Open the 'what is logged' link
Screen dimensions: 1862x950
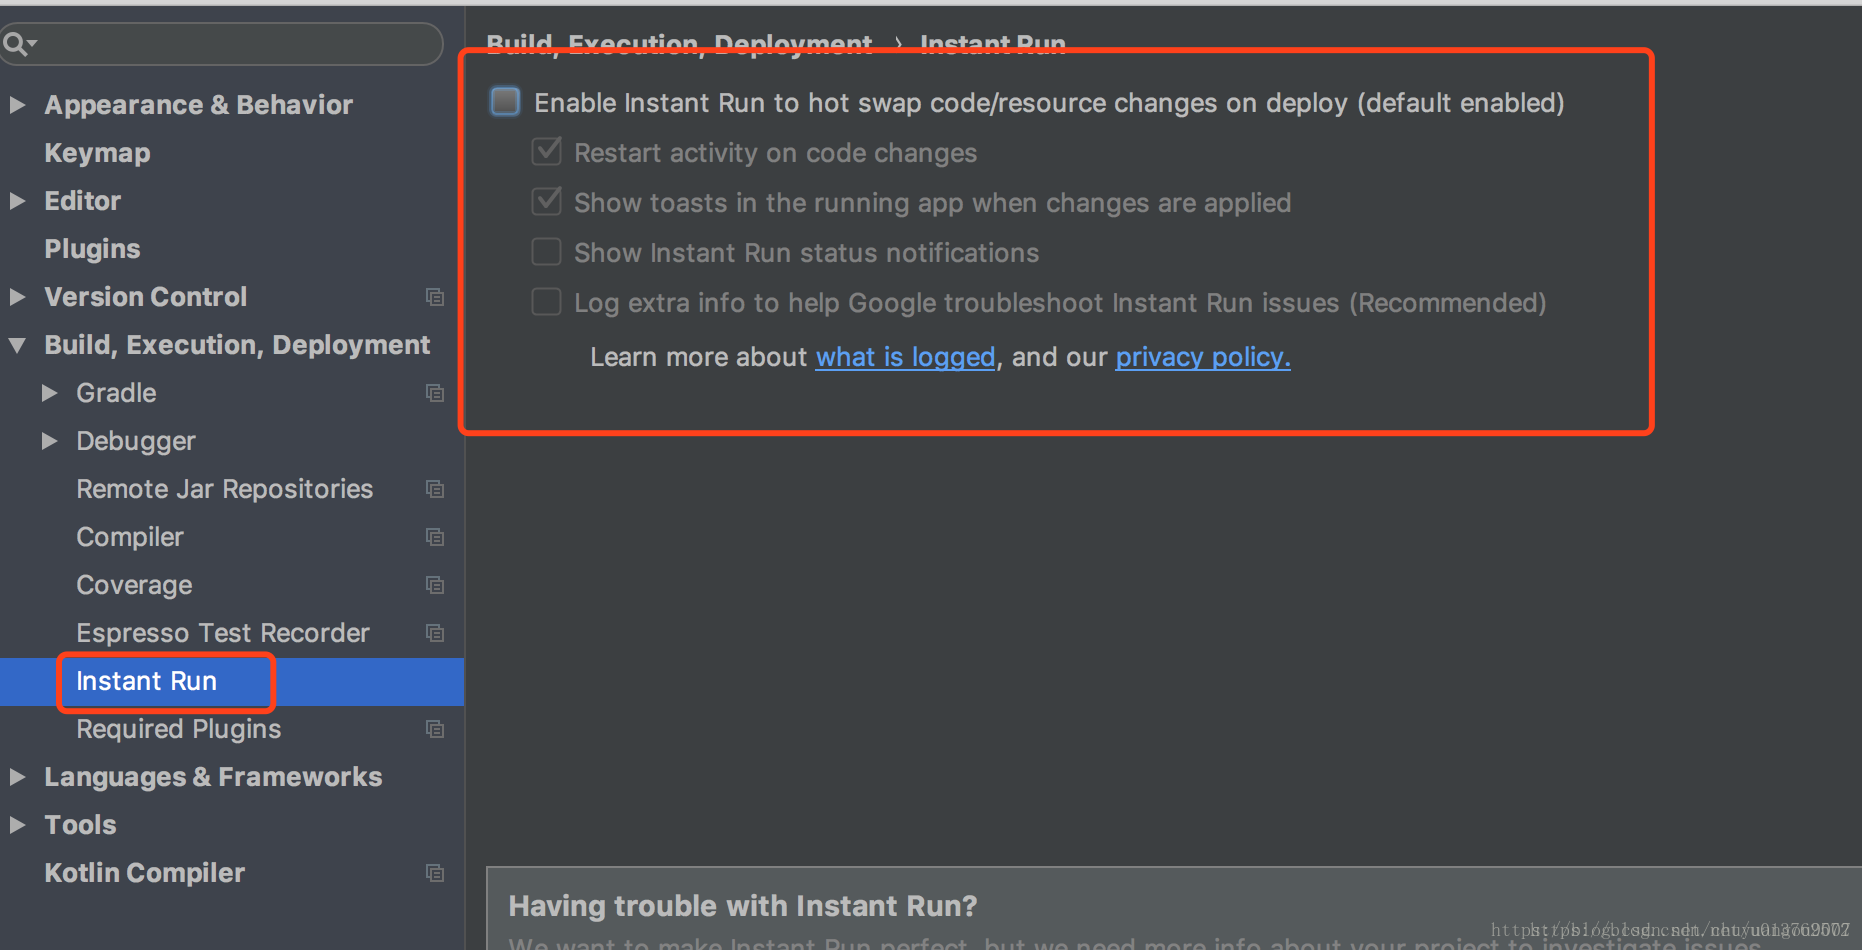coord(905,357)
